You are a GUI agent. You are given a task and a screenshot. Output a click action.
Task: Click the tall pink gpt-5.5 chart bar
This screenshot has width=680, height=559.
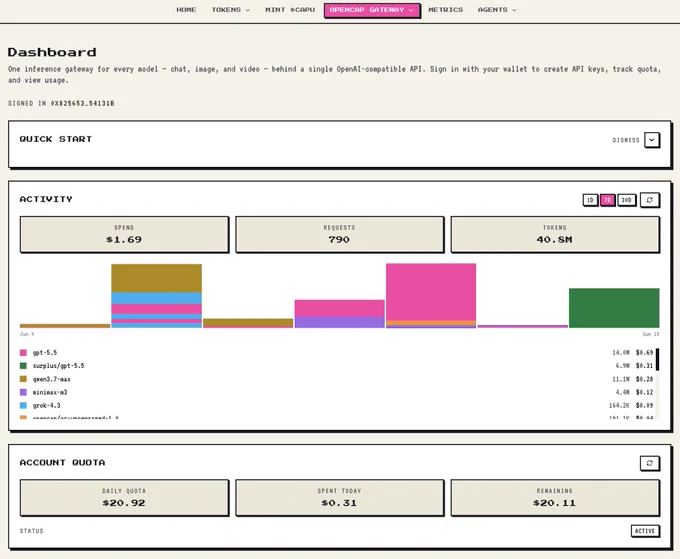(x=431, y=292)
